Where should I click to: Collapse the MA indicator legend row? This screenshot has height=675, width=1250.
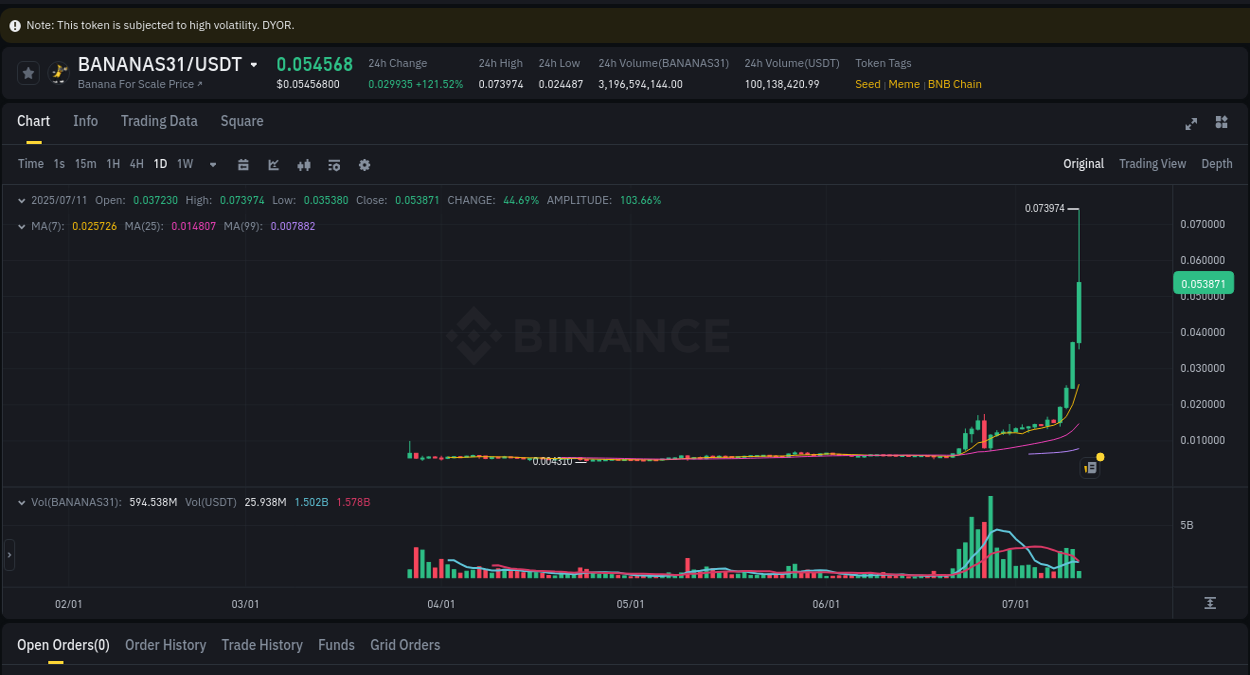pyautogui.click(x=22, y=226)
